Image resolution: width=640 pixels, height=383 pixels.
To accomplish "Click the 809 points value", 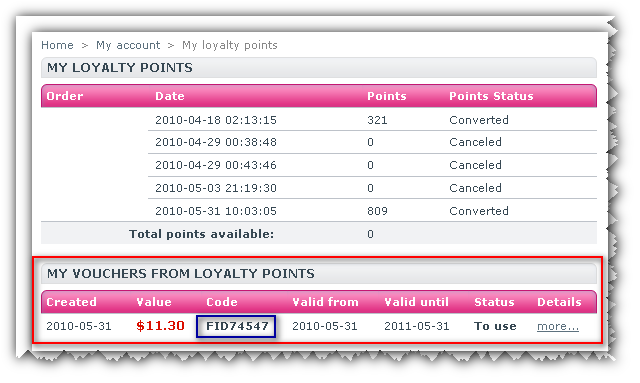I will click(377, 211).
